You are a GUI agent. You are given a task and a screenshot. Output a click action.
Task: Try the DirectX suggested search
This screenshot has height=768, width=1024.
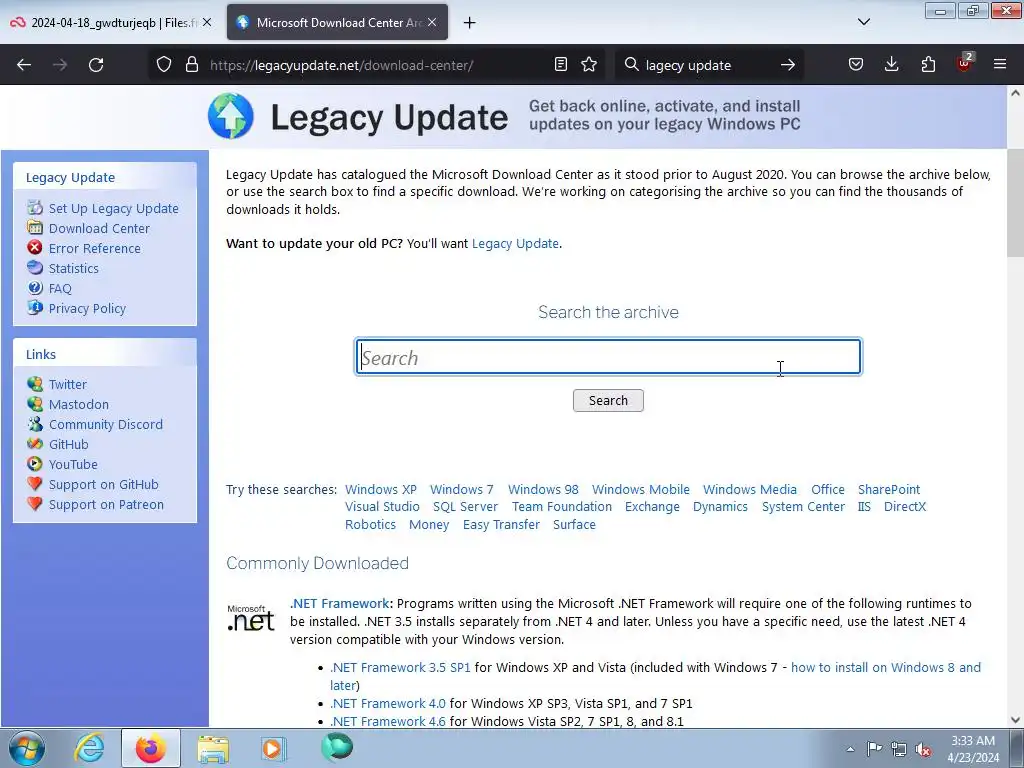pos(904,507)
